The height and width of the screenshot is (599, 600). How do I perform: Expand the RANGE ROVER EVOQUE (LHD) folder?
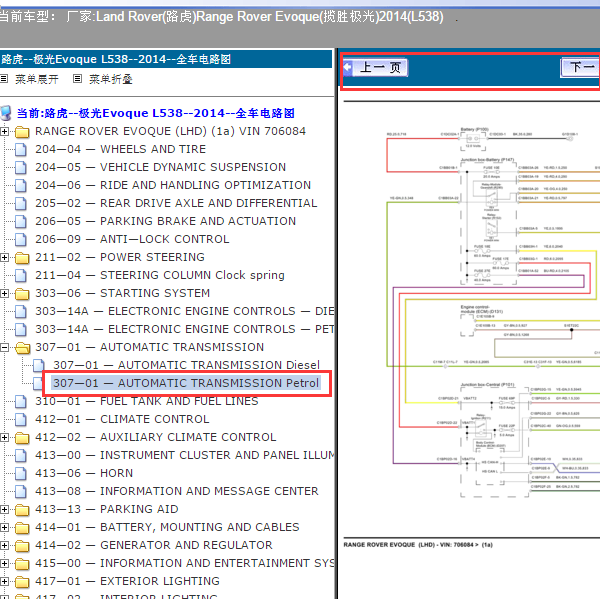(x=4, y=132)
